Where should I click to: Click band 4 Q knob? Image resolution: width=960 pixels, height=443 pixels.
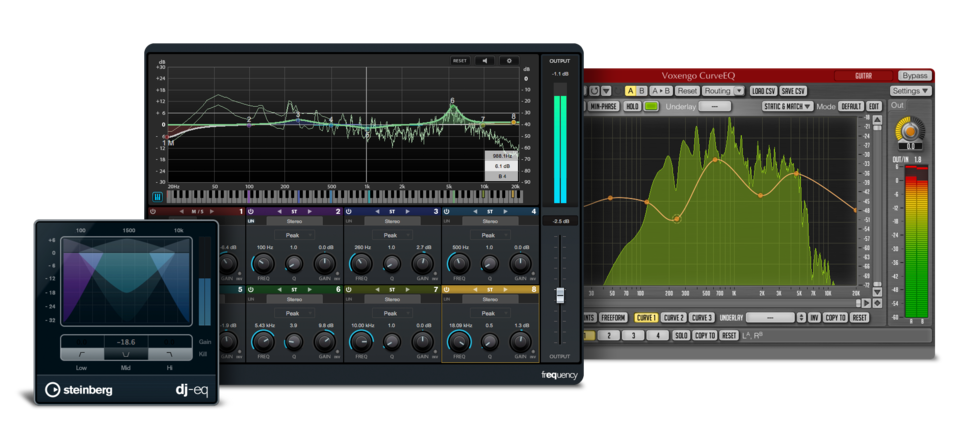(490, 264)
